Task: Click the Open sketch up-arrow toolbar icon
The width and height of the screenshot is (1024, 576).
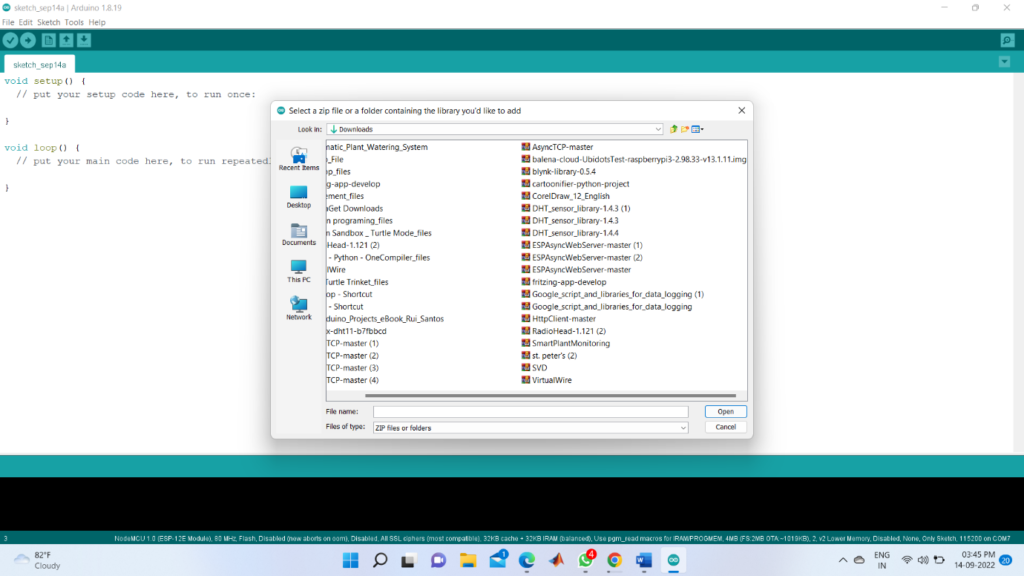Action: coord(66,40)
